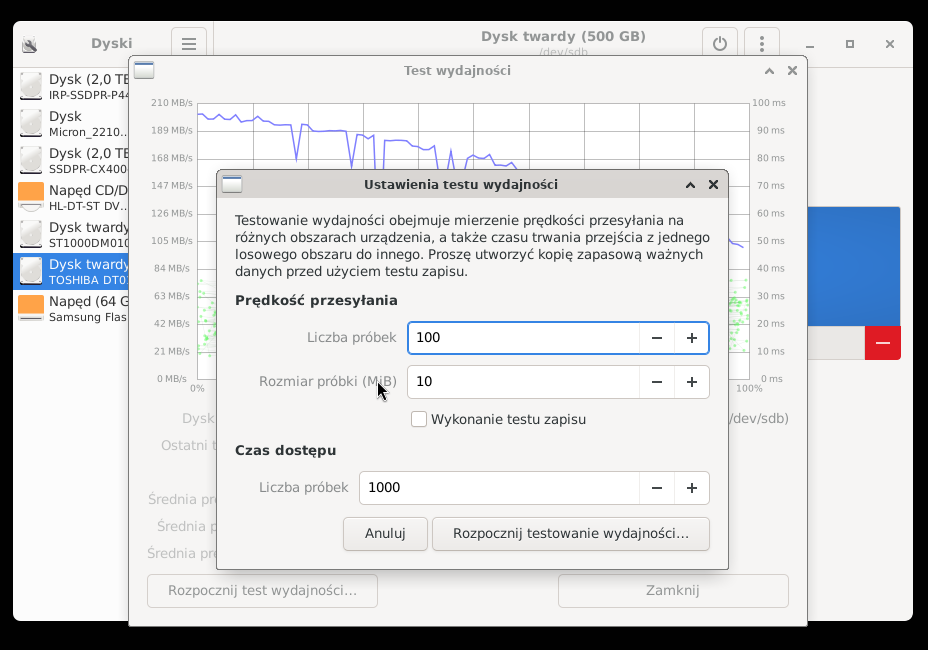The height and width of the screenshot is (650, 928).
Task: Click the Rozmiar próbki field showing 10
Action: (524, 382)
